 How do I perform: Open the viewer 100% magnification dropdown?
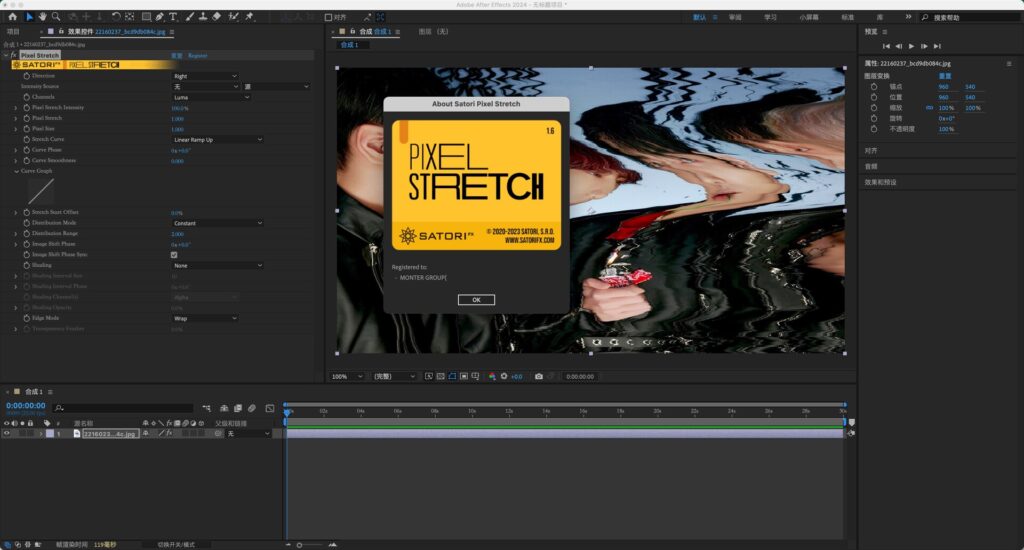[x=347, y=377]
